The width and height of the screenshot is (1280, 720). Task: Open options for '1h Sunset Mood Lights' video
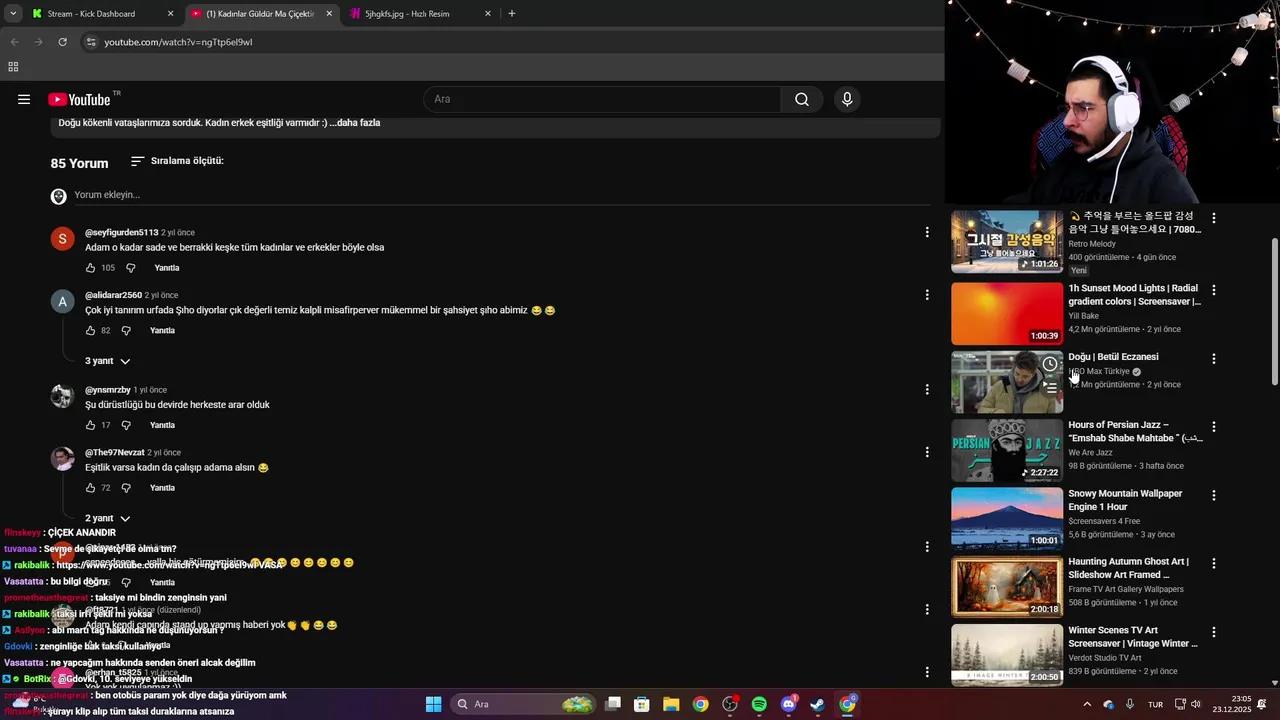pos(1214,290)
